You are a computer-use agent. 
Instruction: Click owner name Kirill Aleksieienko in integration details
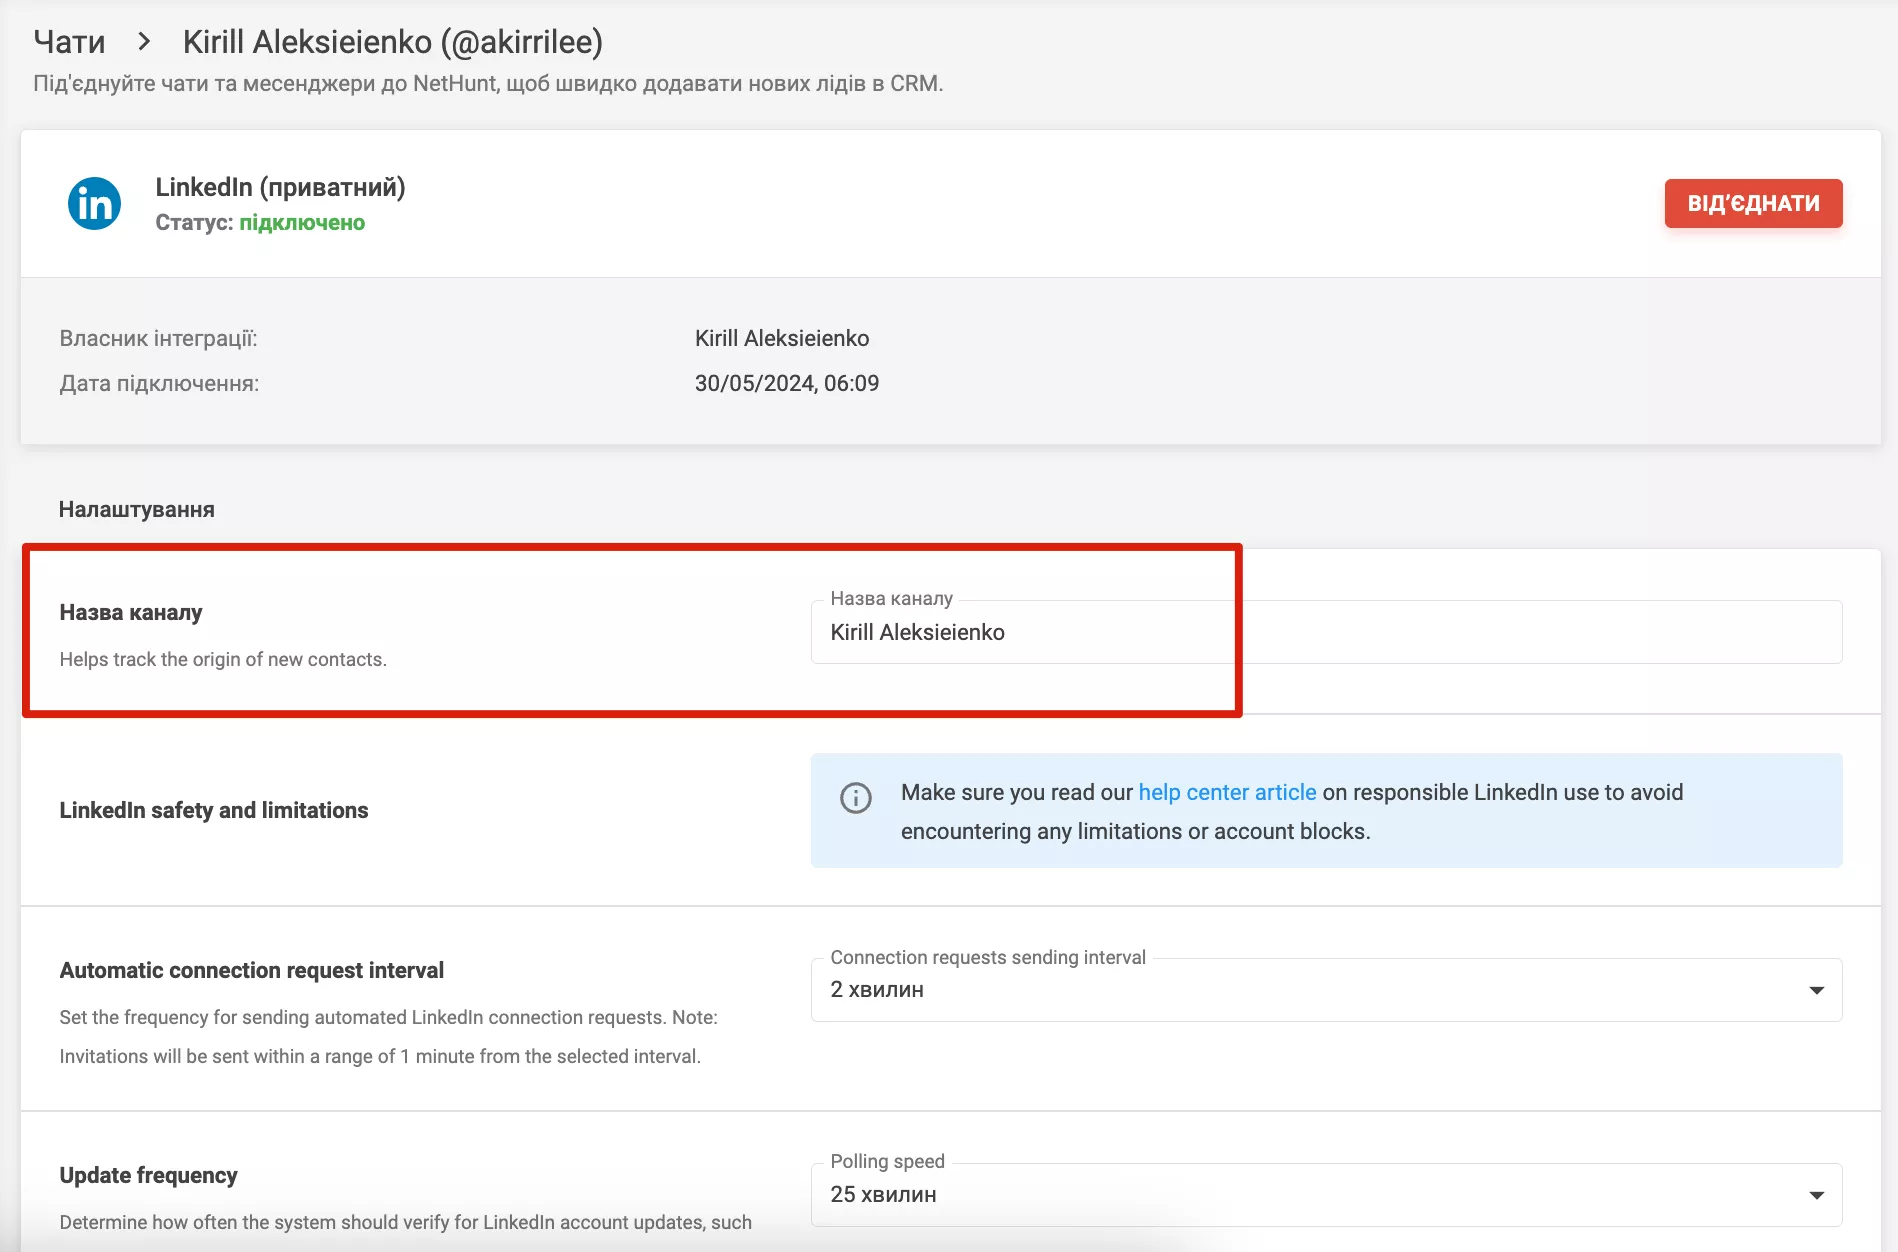pyautogui.click(x=782, y=339)
